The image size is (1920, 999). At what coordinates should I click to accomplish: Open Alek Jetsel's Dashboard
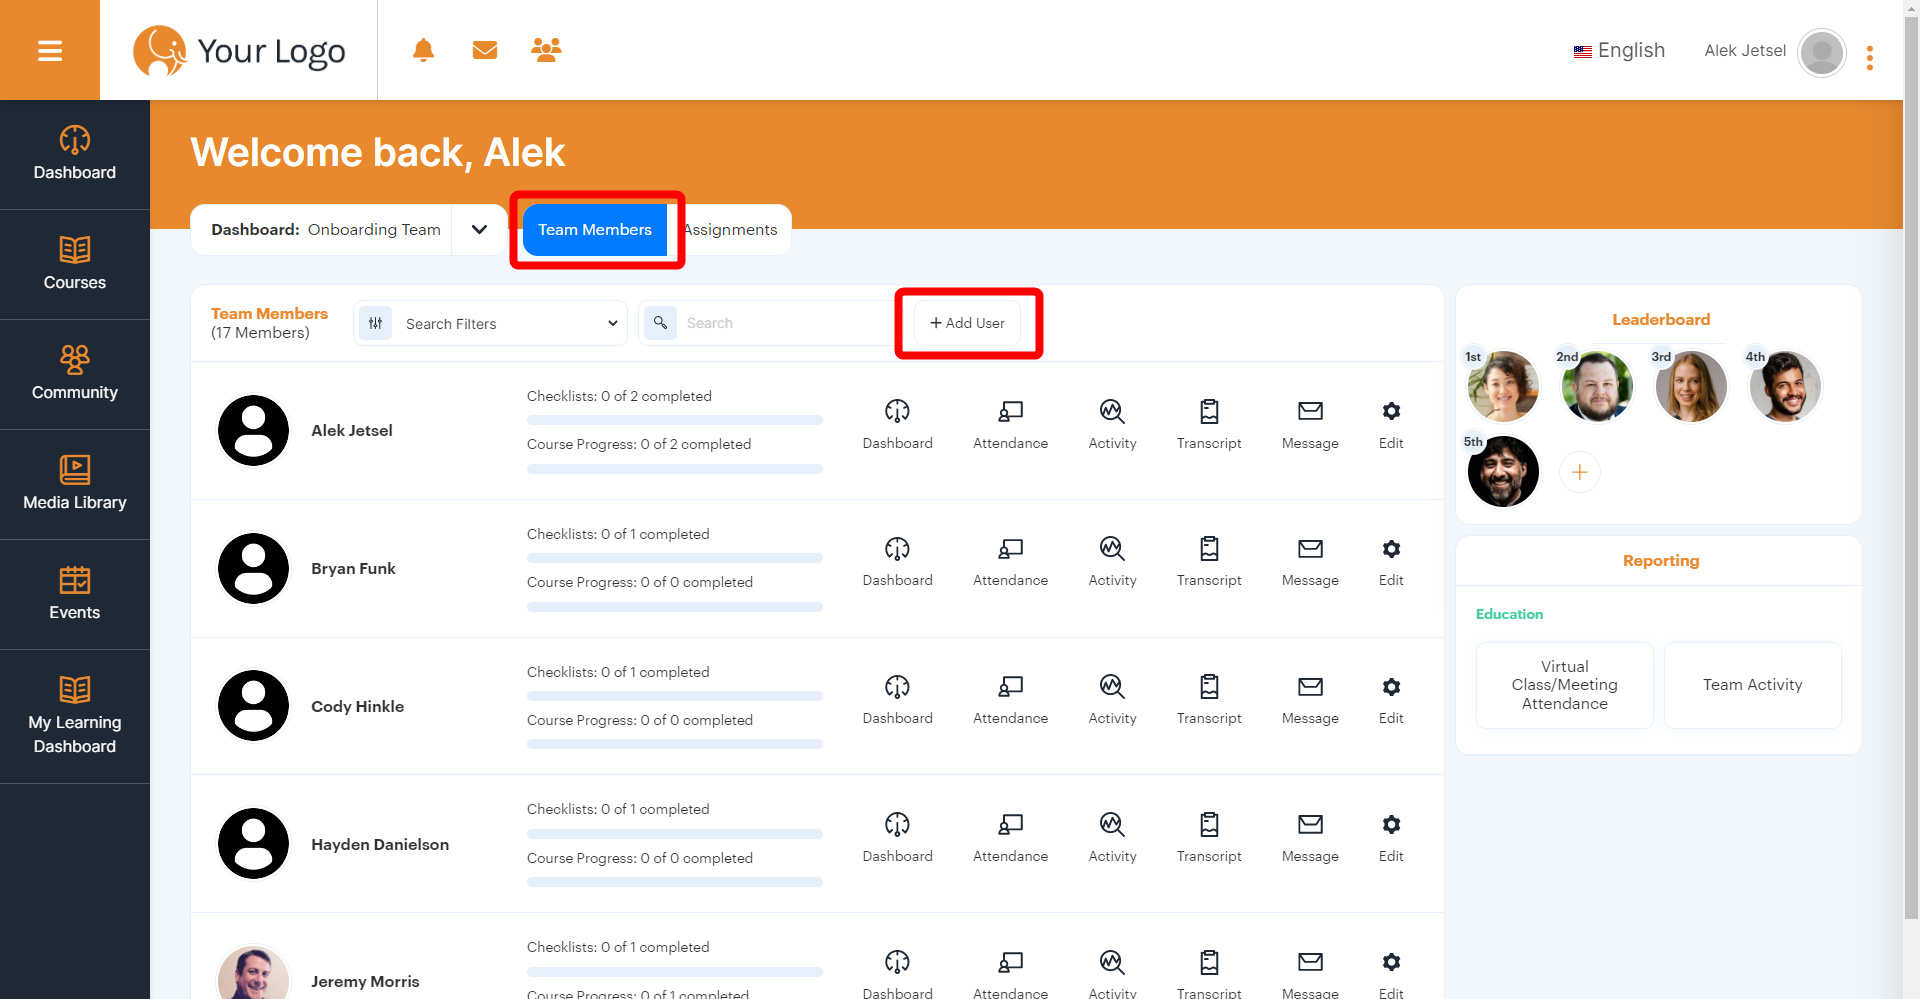[x=897, y=424]
